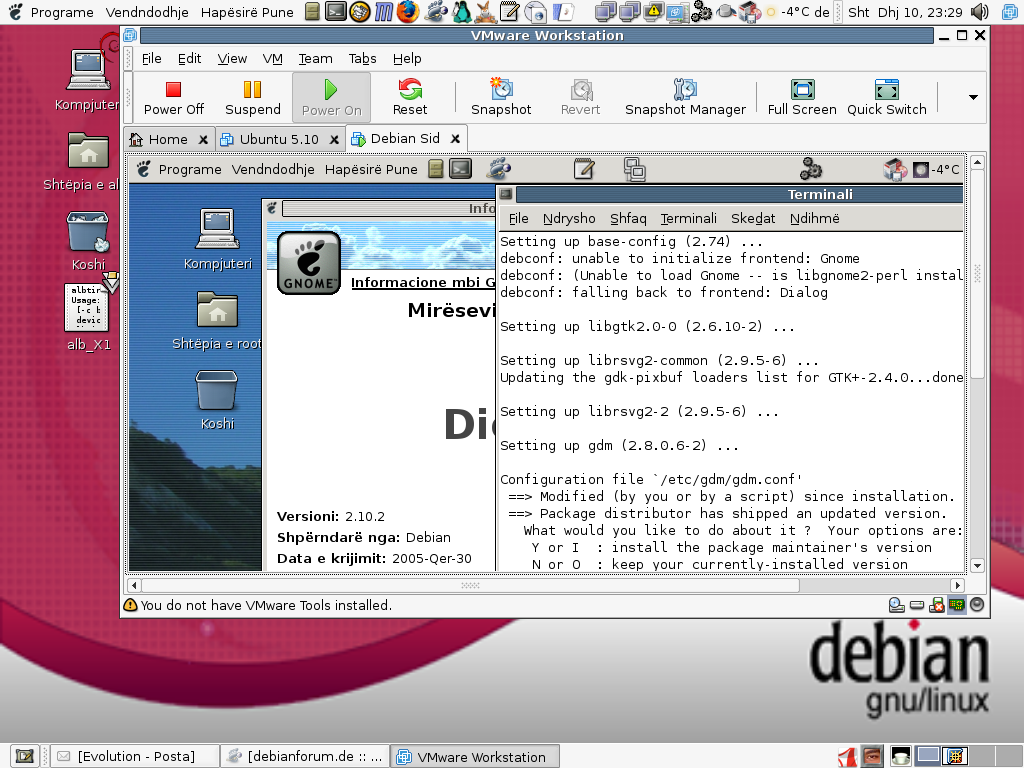Take a Snapshot of the VM

click(x=501, y=98)
